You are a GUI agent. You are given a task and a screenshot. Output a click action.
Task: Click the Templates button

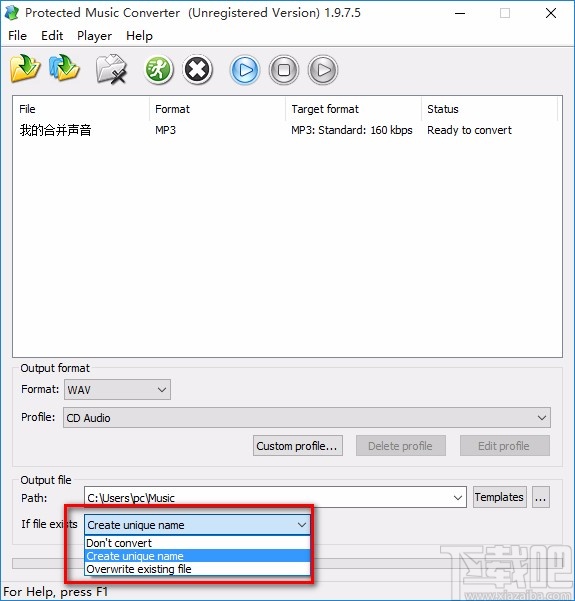[x=499, y=497]
